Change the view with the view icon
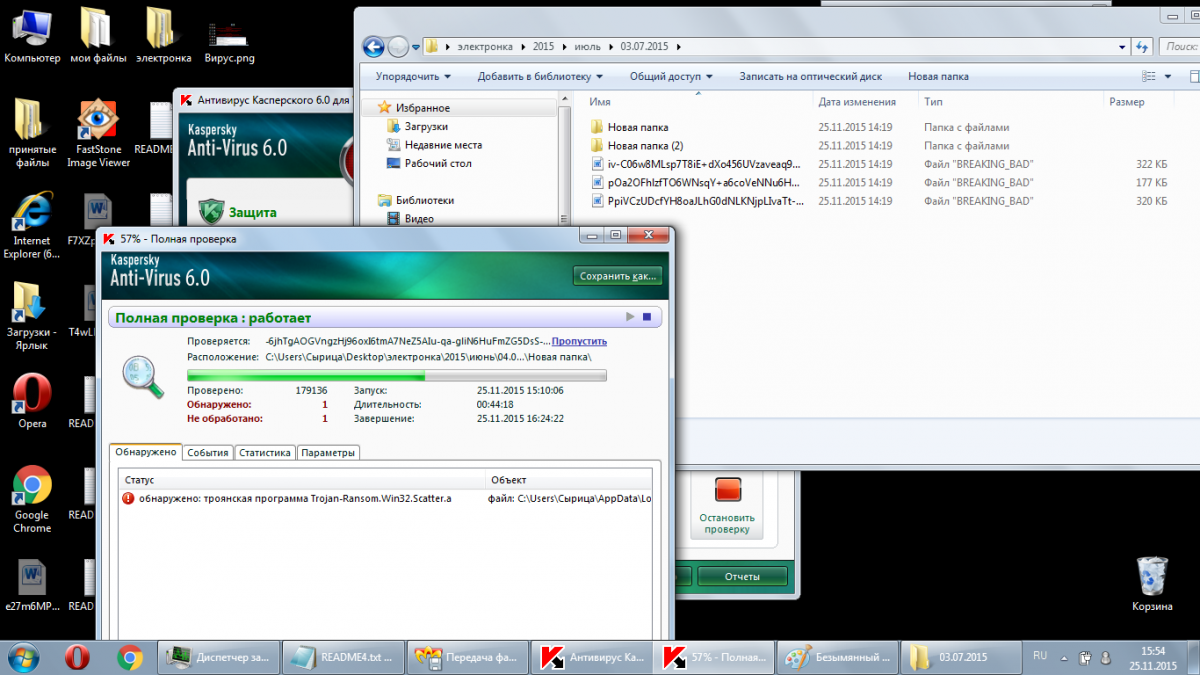The image size is (1200, 675). coord(1149,76)
